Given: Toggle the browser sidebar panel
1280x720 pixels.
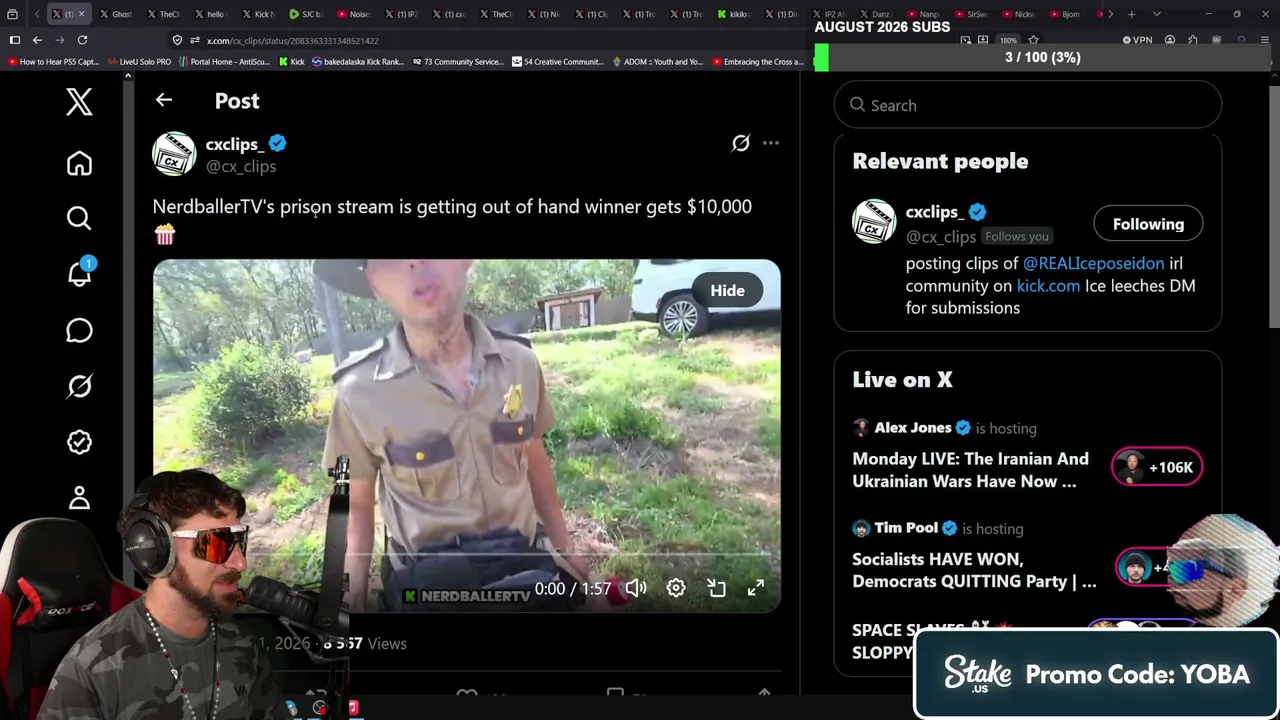Looking at the screenshot, I should tap(14, 40).
